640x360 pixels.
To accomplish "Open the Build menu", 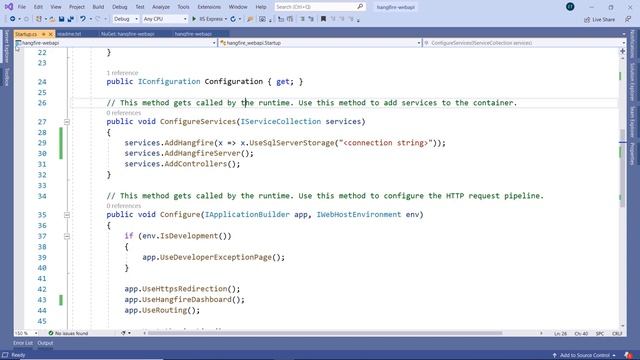I will pos(98,7).
